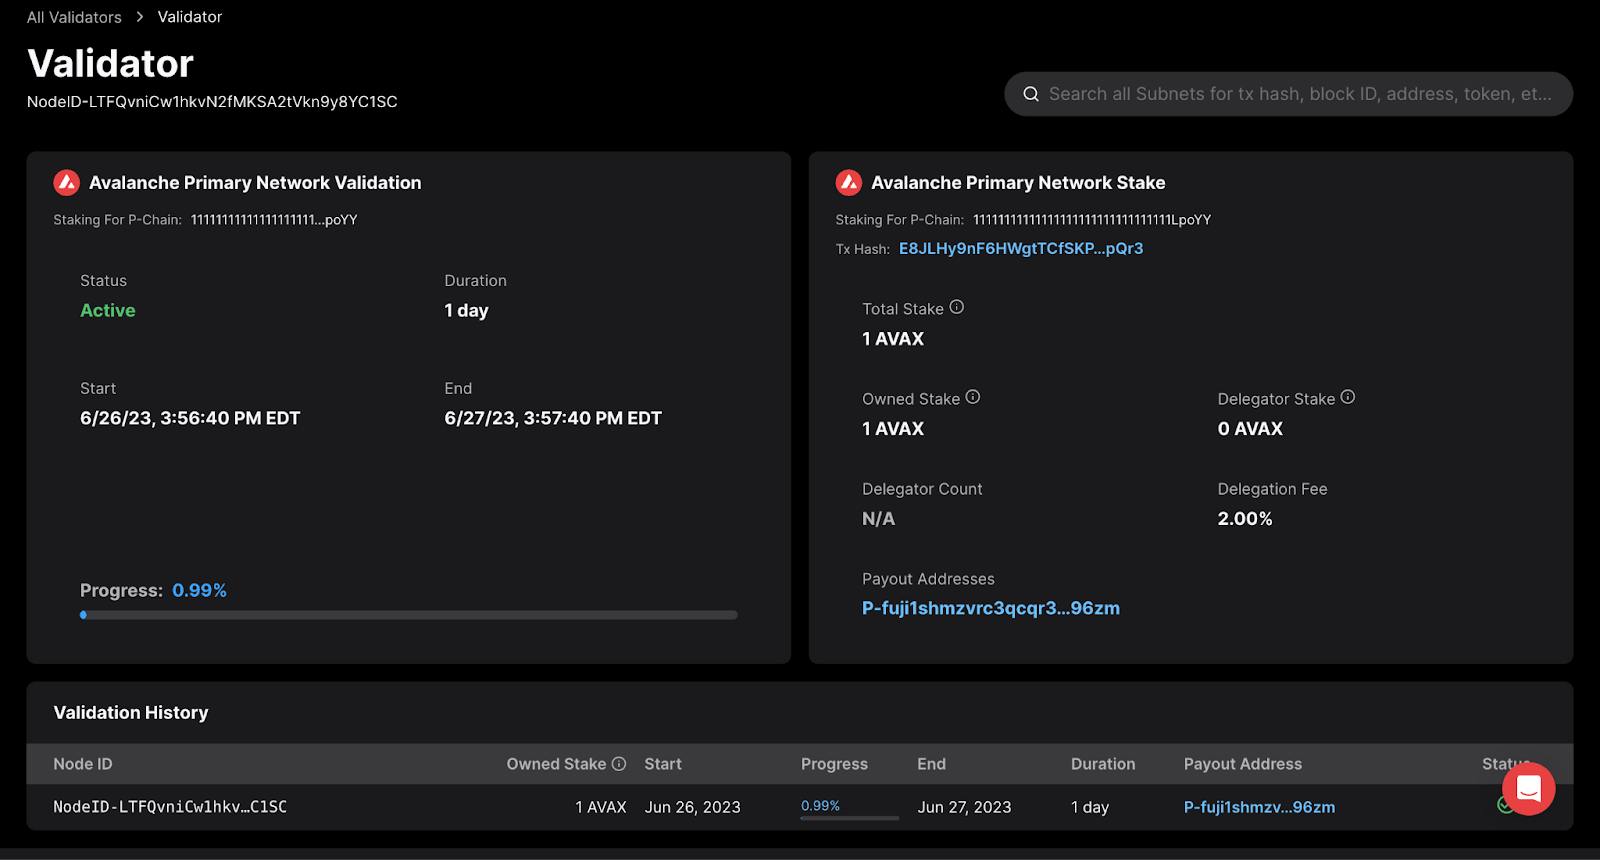1600x860 pixels.
Task: Click Avalanche logo beside Primary Network Validation
Action: click(x=67, y=182)
